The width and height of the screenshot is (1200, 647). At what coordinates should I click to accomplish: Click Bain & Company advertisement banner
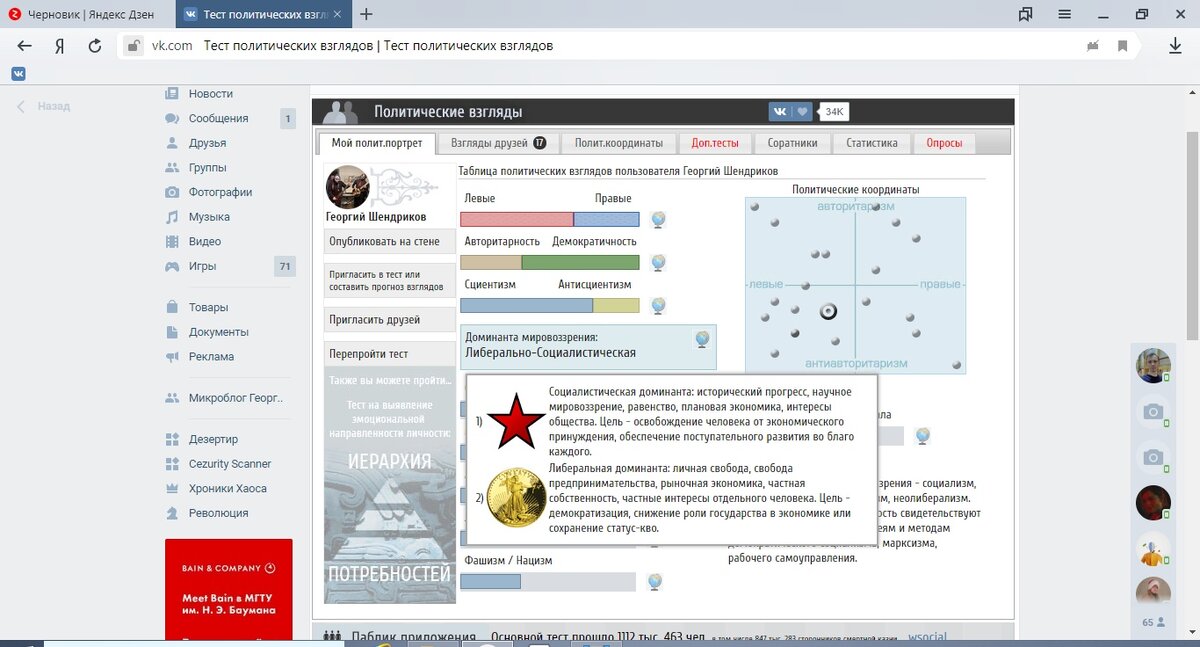[x=229, y=590]
